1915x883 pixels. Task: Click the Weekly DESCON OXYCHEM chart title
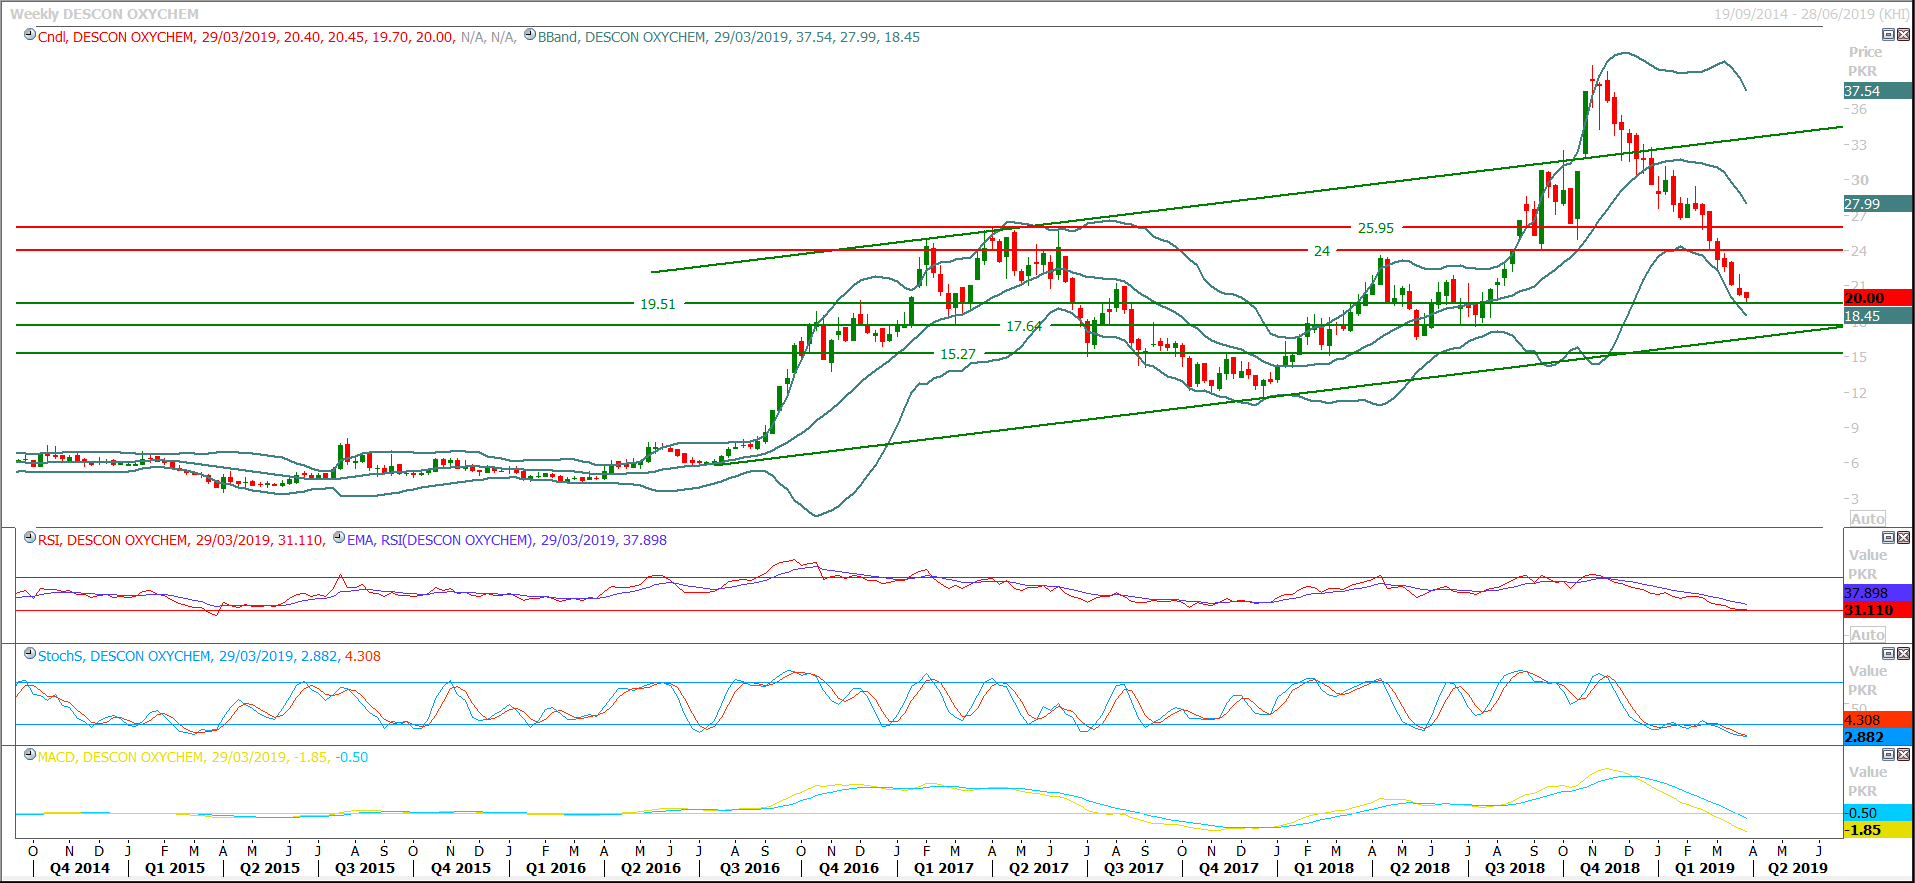[x=104, y=14]
